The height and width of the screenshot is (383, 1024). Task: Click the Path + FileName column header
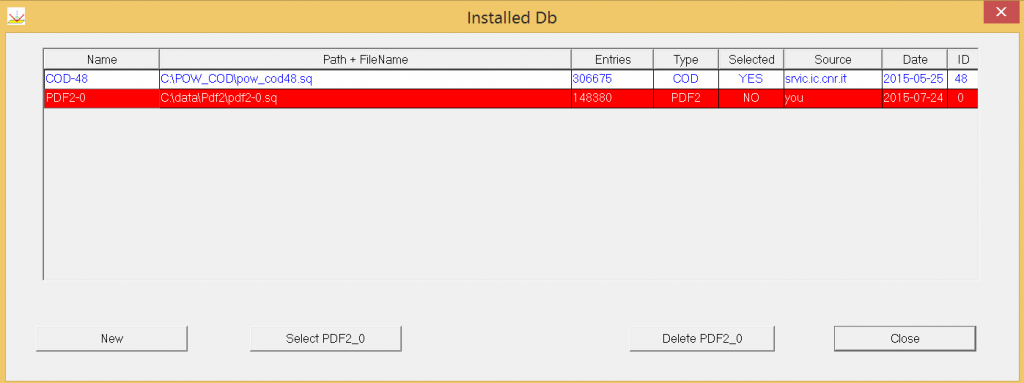(x=365, y=59)
